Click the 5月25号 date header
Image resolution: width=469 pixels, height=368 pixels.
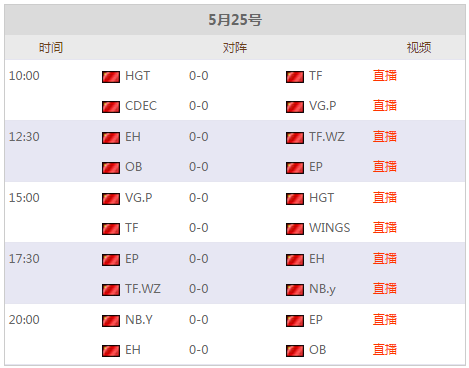235,20
